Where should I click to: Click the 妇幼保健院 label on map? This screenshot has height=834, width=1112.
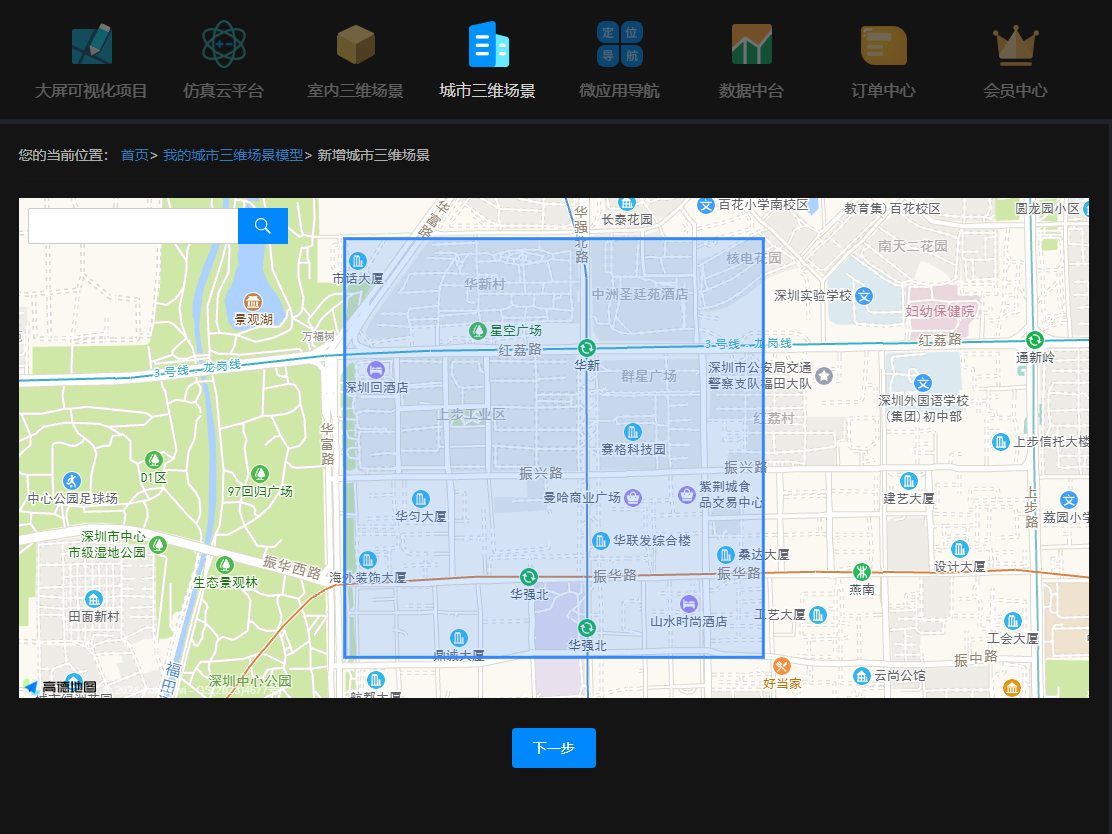tap(940, 311)
